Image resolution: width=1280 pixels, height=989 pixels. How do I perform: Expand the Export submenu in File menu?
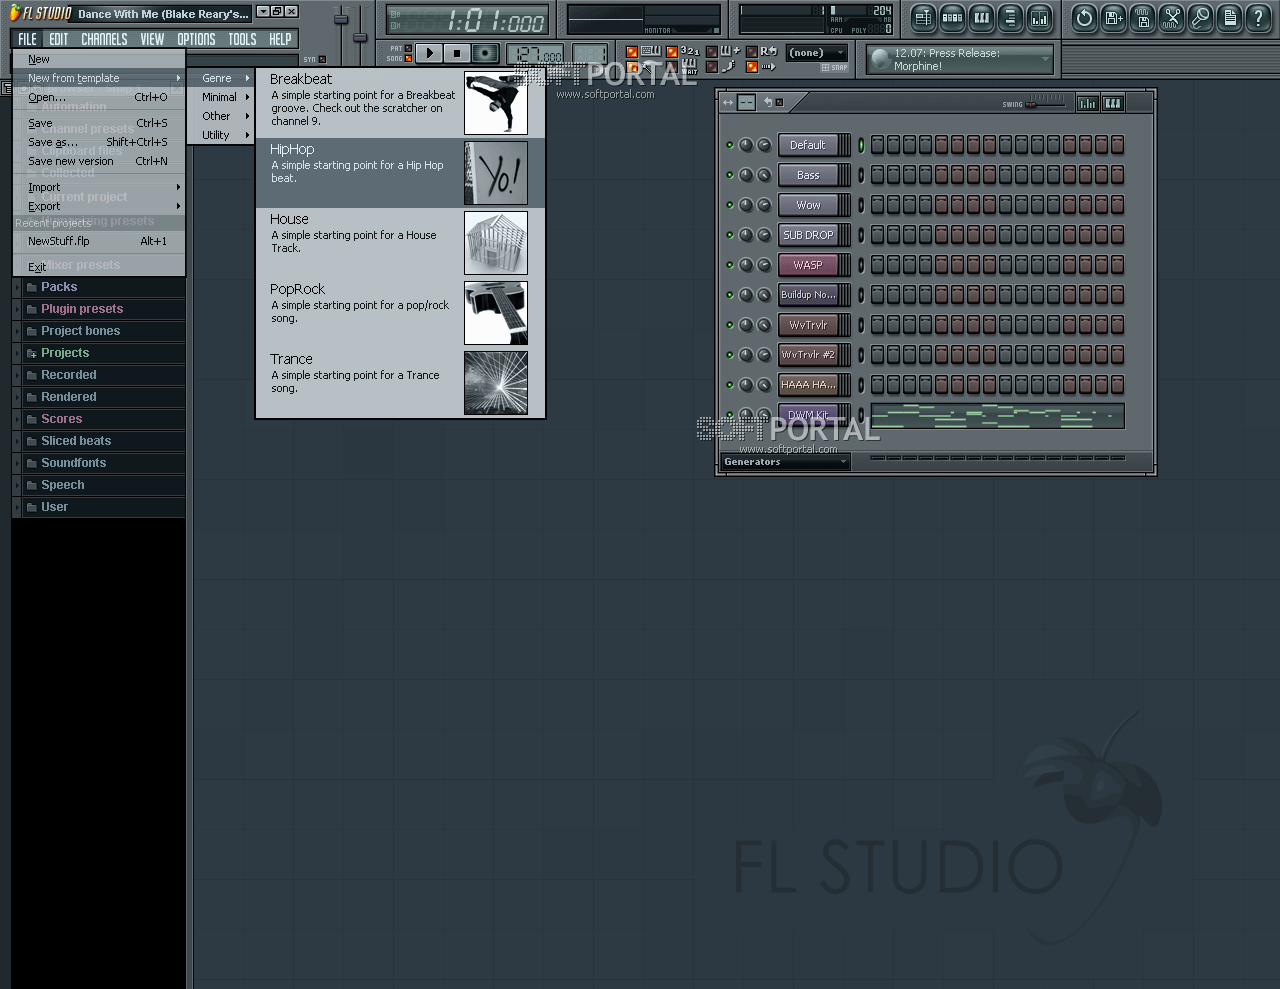click(x=99, y=206)
